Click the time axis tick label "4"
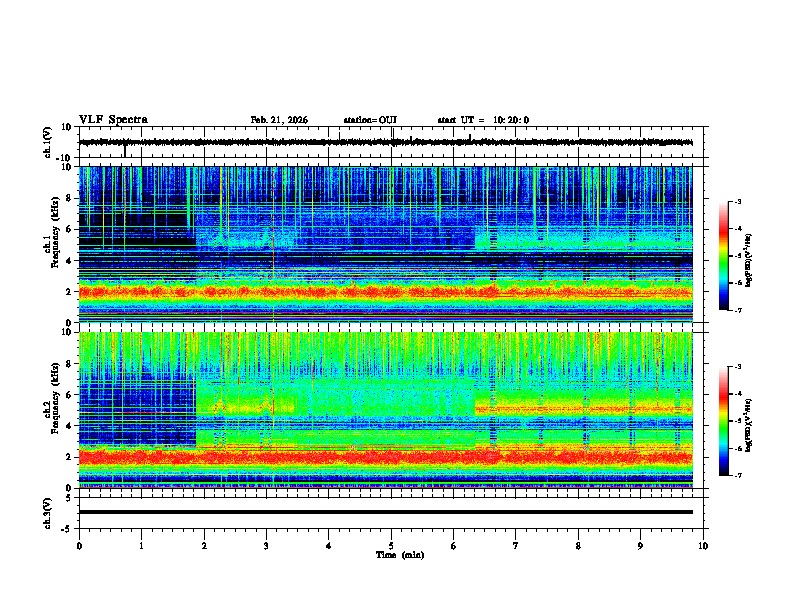The image size is (792, 612). (329, 546)
